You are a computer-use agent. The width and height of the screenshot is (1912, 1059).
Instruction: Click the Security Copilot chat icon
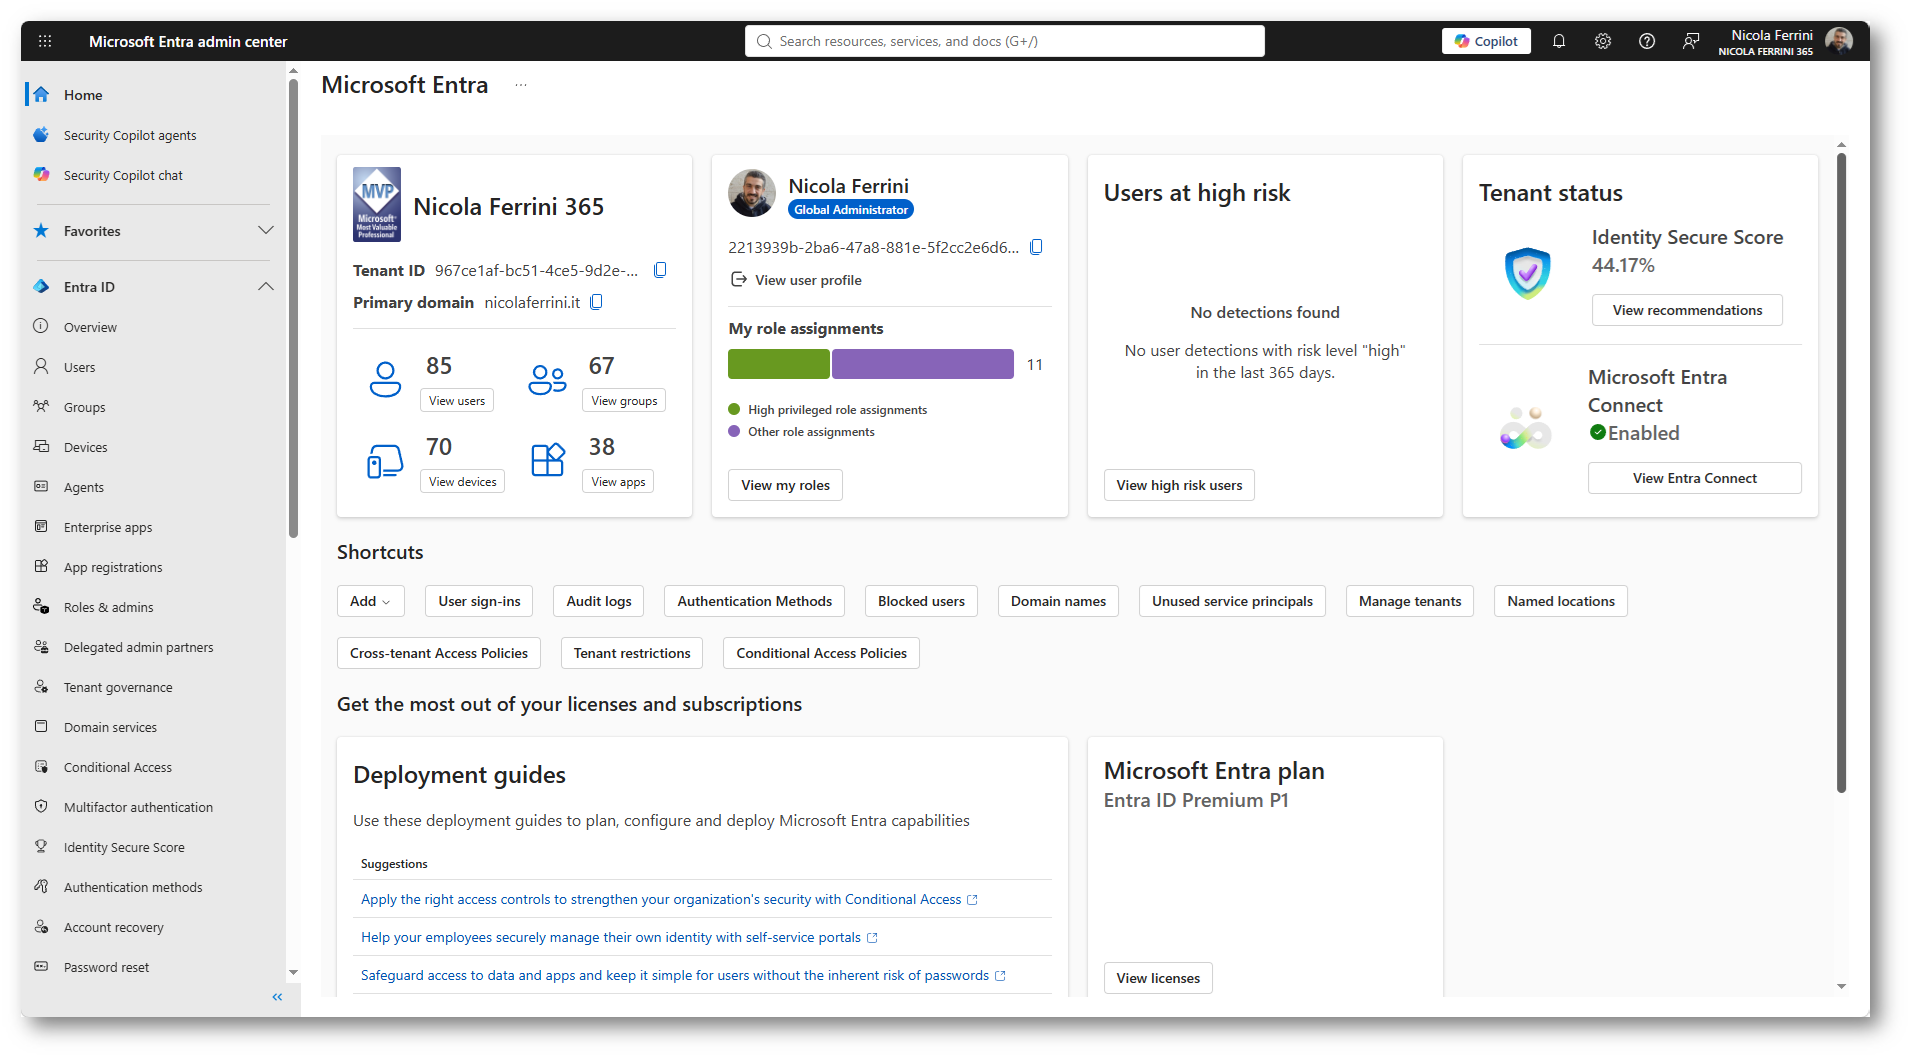[x=41, y=174]
